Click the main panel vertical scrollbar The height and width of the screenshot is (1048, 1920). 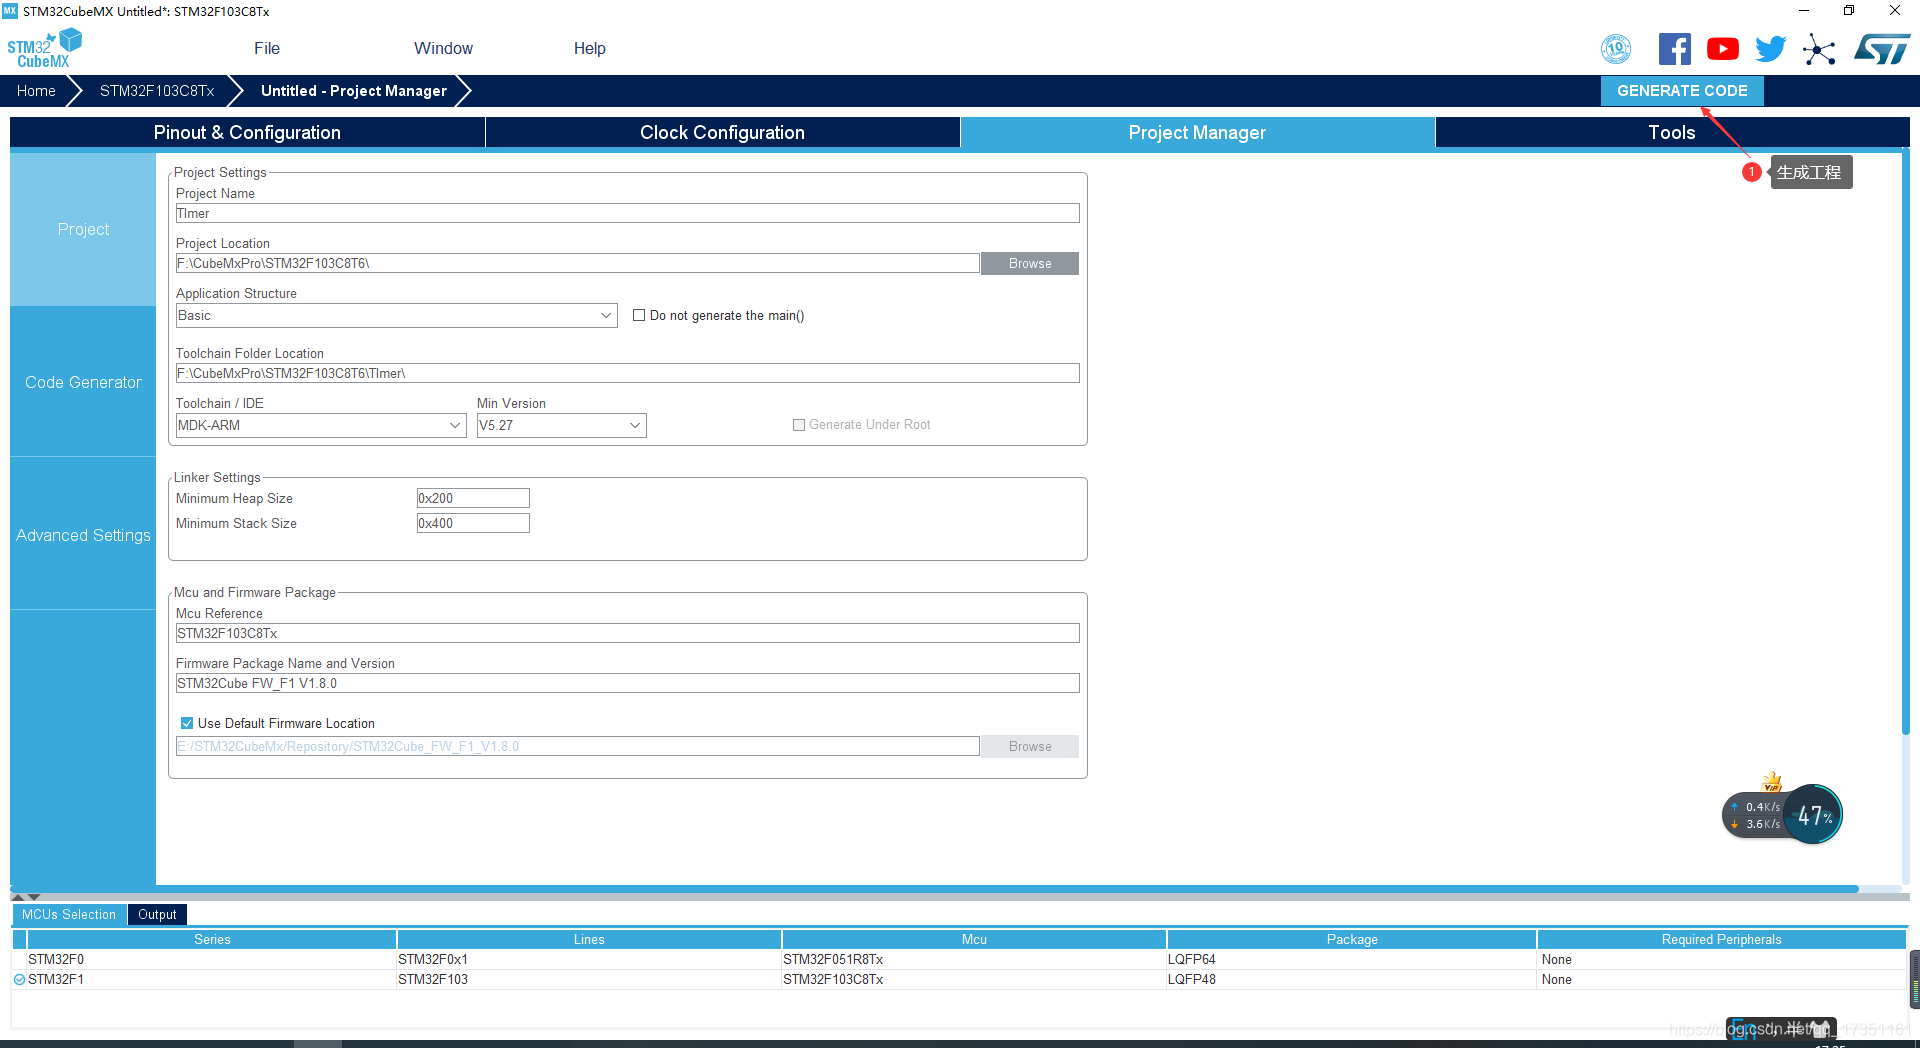pyautogui.click(x=1906, y=440)
